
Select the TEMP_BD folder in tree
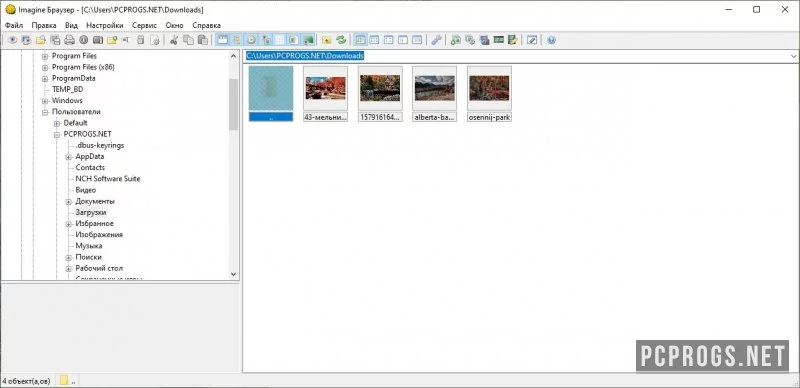click(67, 89)
